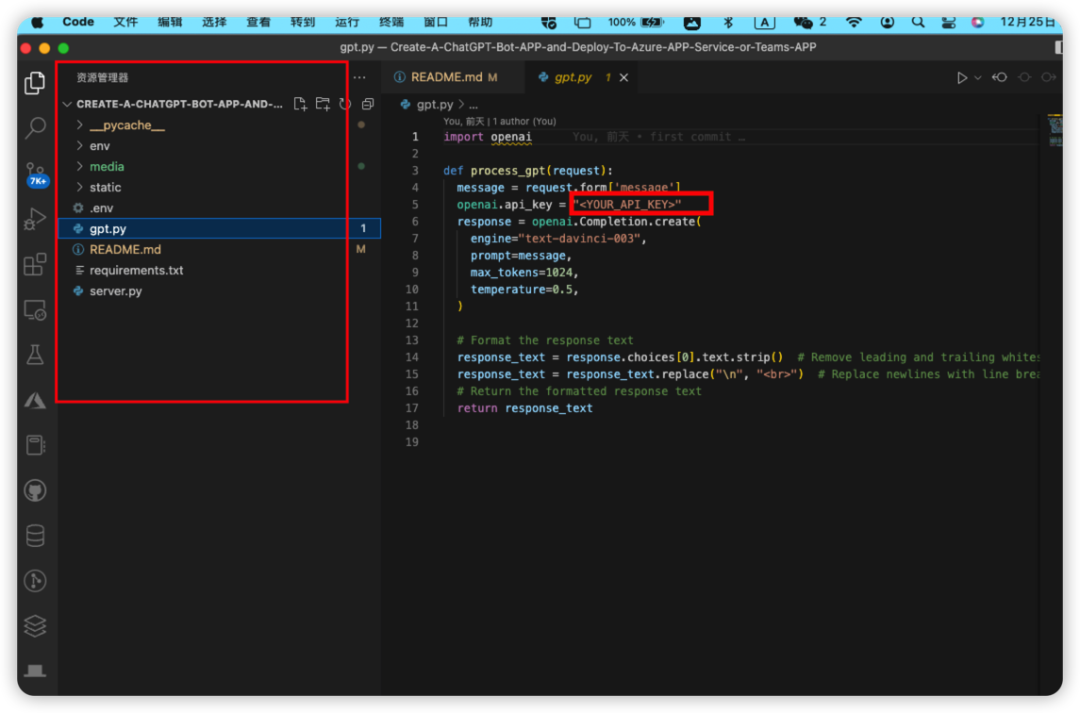This screenshot has width=1080, height=713.
Task: Open the database view in activity bar
Action: pyautogui.click(x=35, y=536)
